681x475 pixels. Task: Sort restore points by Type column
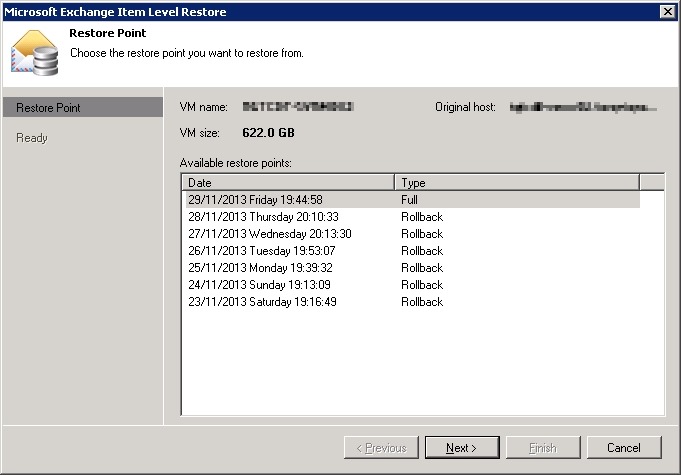tap(517, 182)
